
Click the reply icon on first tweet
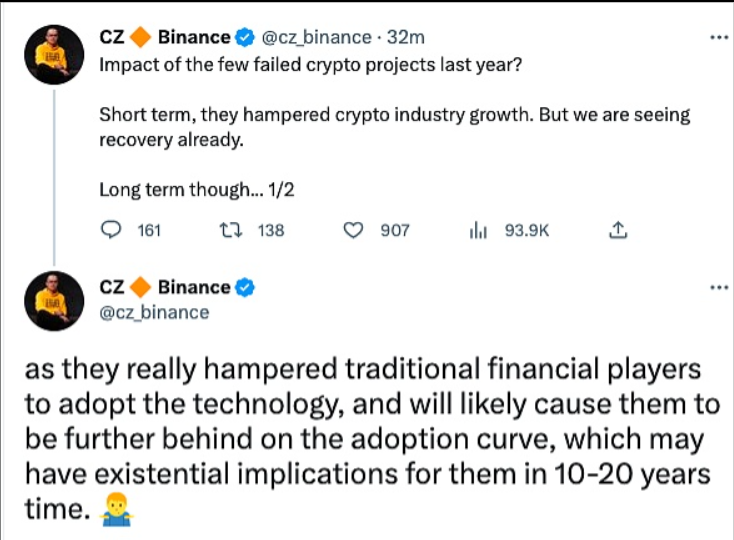click(x=113, y=230)
